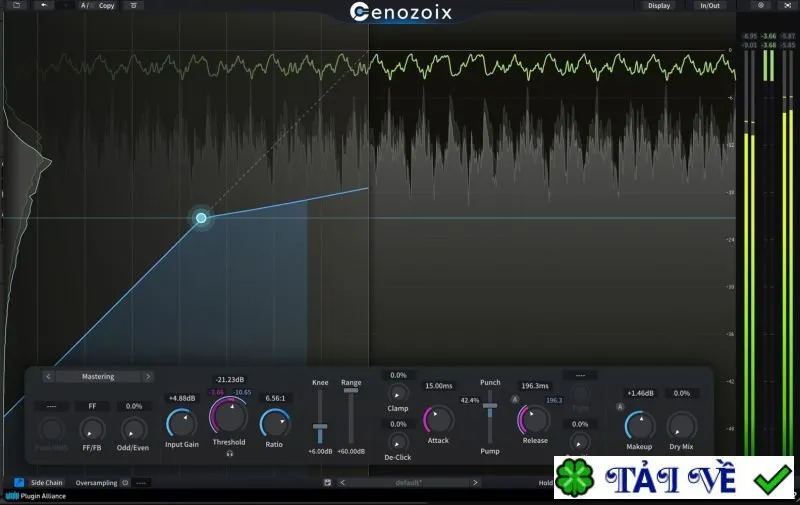800x505 pixels.
Task: Go to the next compressor style arrow
Action: pyautogui.click(x=147, y=376)
